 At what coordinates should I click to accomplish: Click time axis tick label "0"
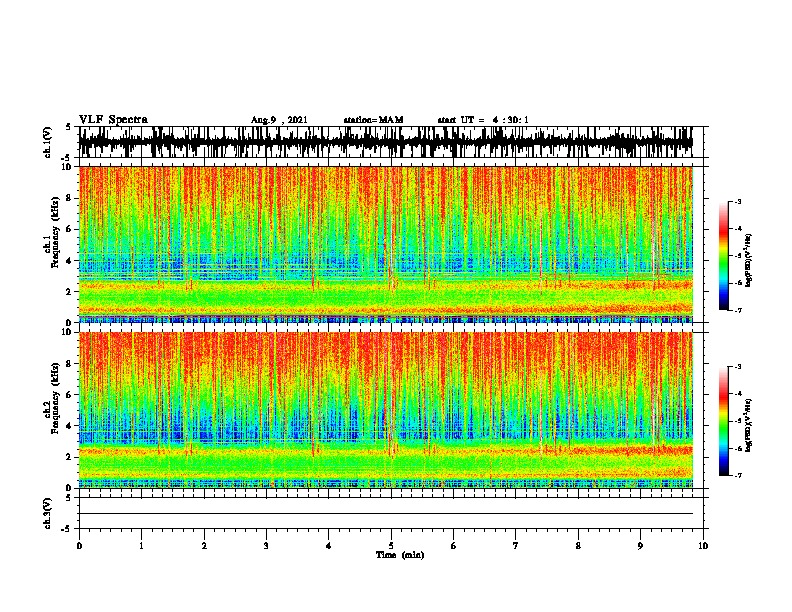[x=79, y=546]
